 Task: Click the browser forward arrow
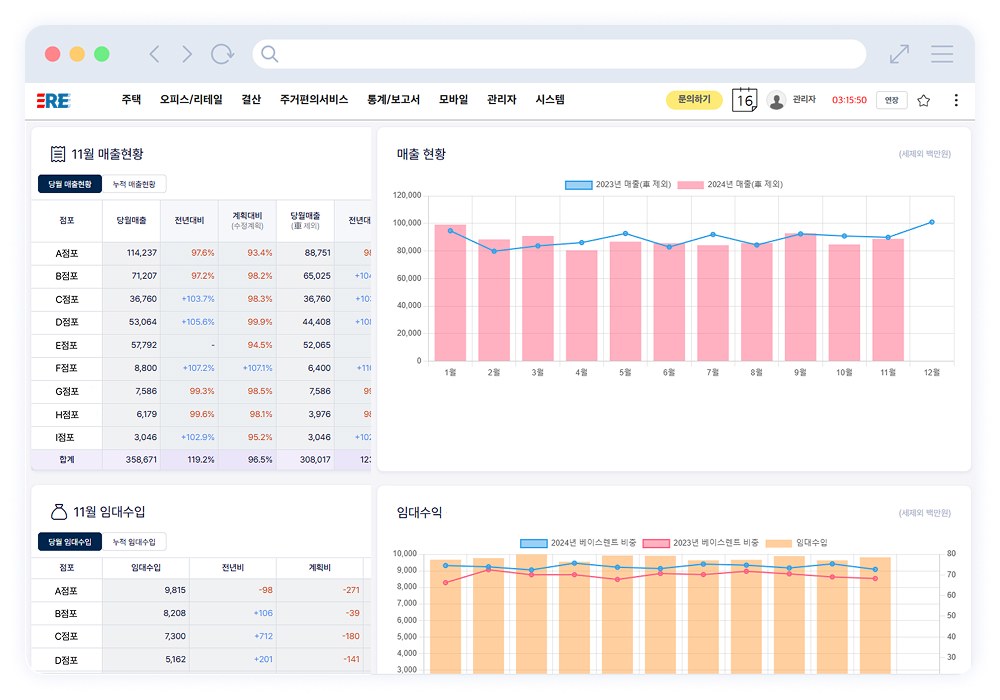(x=187, y=54)
